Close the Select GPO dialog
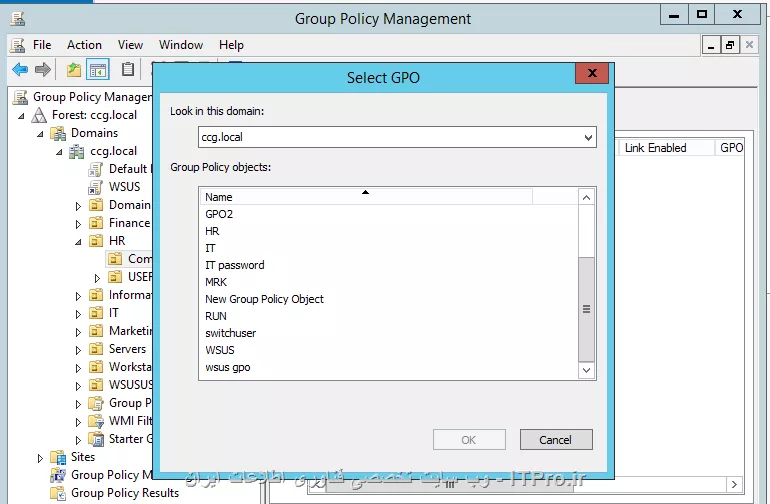This screenshot has height=504, width=770. (592, 73)
